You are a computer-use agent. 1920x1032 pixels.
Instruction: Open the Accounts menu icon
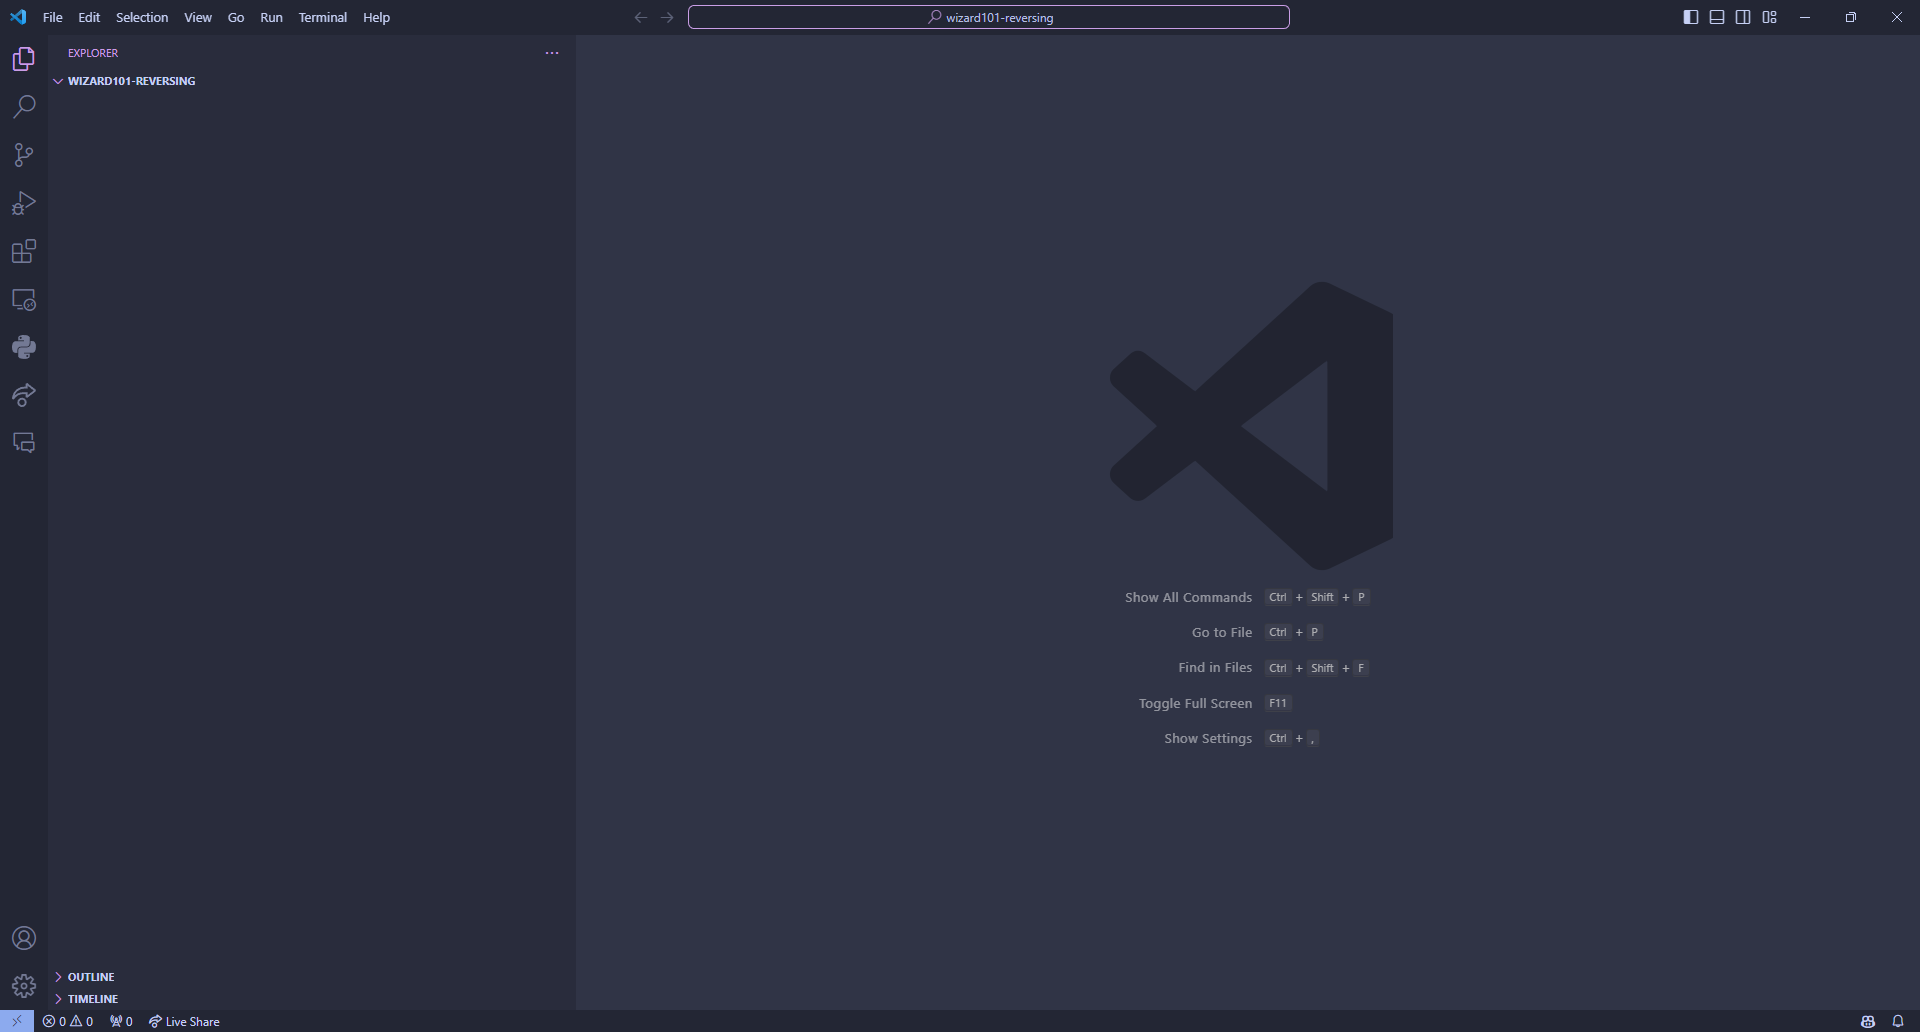pos(24,938)
